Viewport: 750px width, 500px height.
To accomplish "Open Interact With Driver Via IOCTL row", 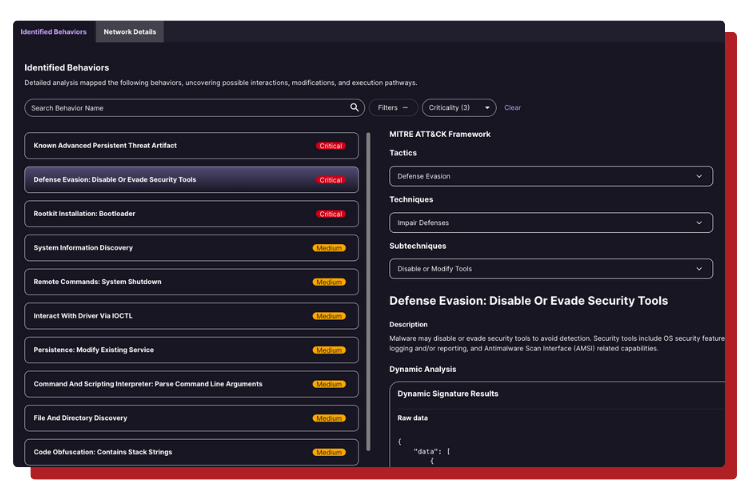I will (x=191, y=316).
